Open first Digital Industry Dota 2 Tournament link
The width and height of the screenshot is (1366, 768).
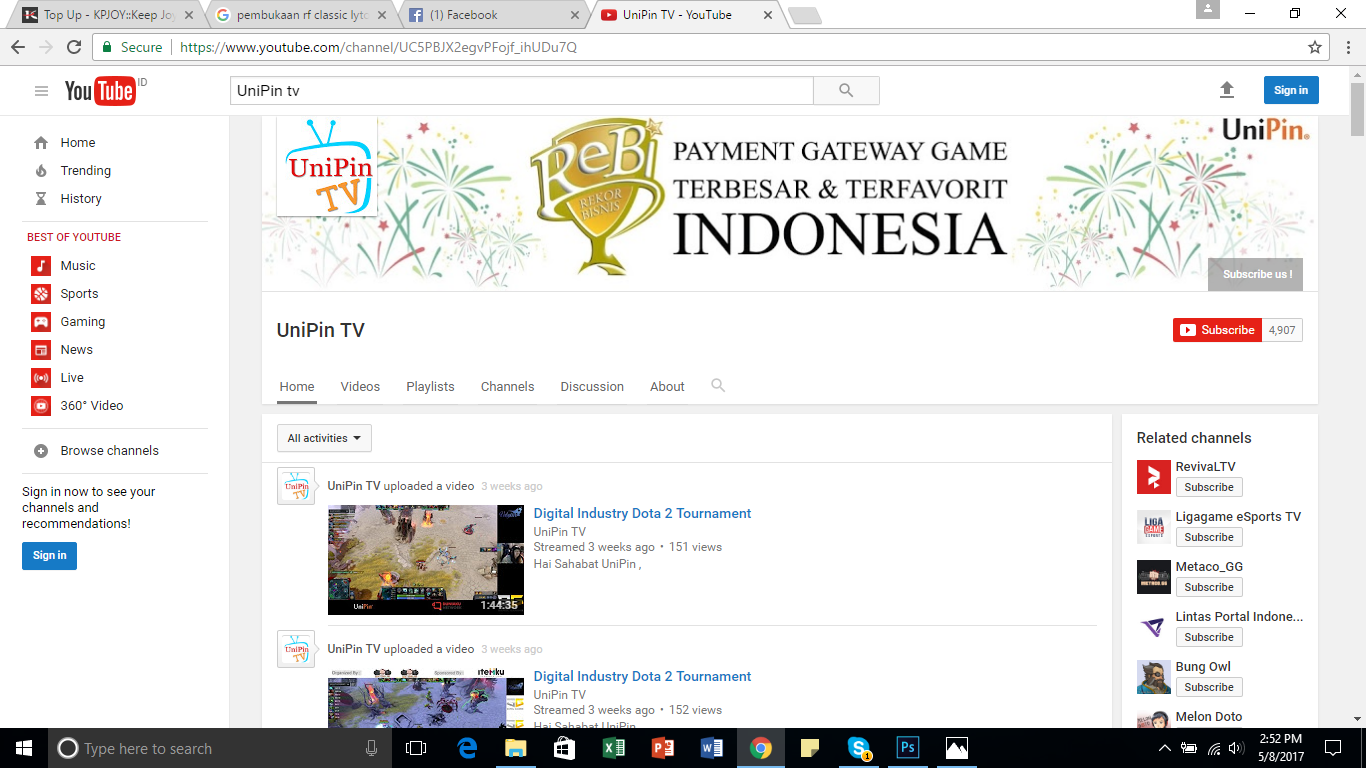pyautogui.click(x=642, y=514)
